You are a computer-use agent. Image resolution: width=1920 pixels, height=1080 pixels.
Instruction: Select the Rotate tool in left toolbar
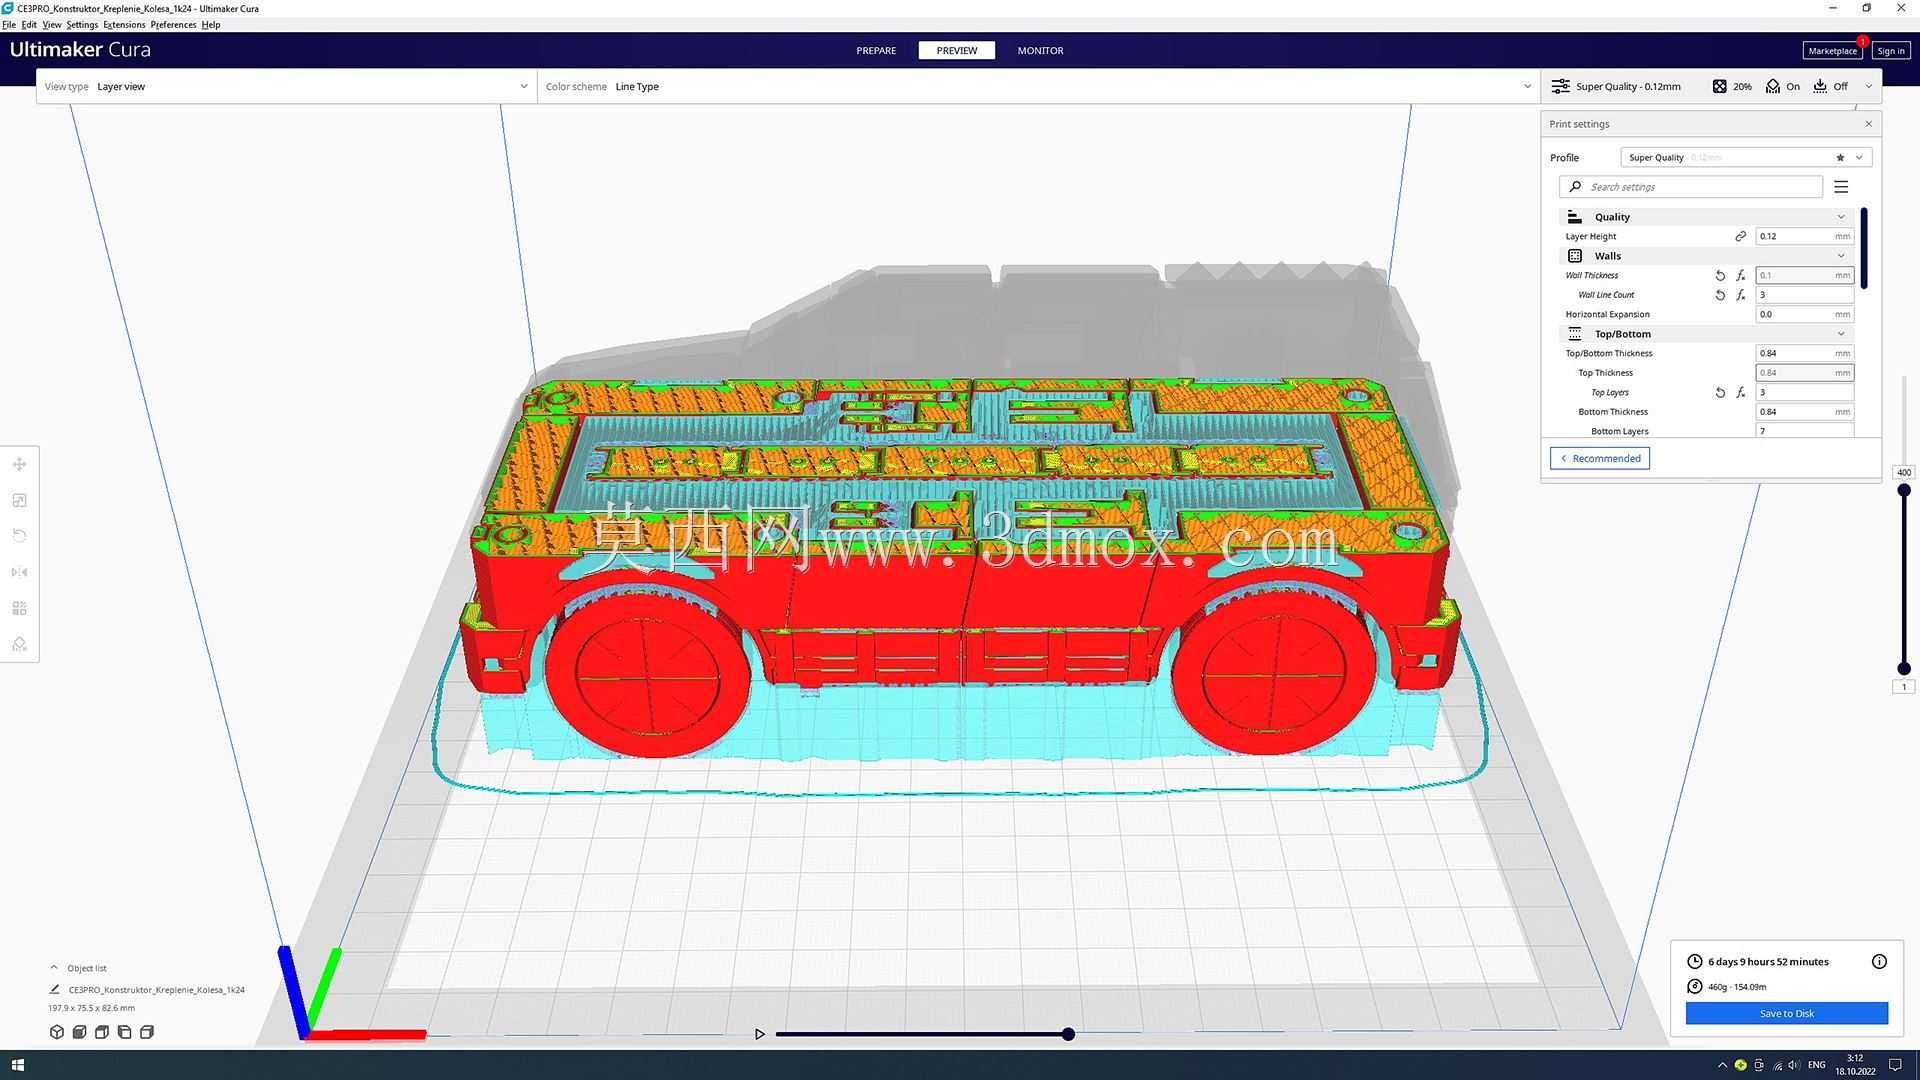pyautogui.click(x=19, y=536)
